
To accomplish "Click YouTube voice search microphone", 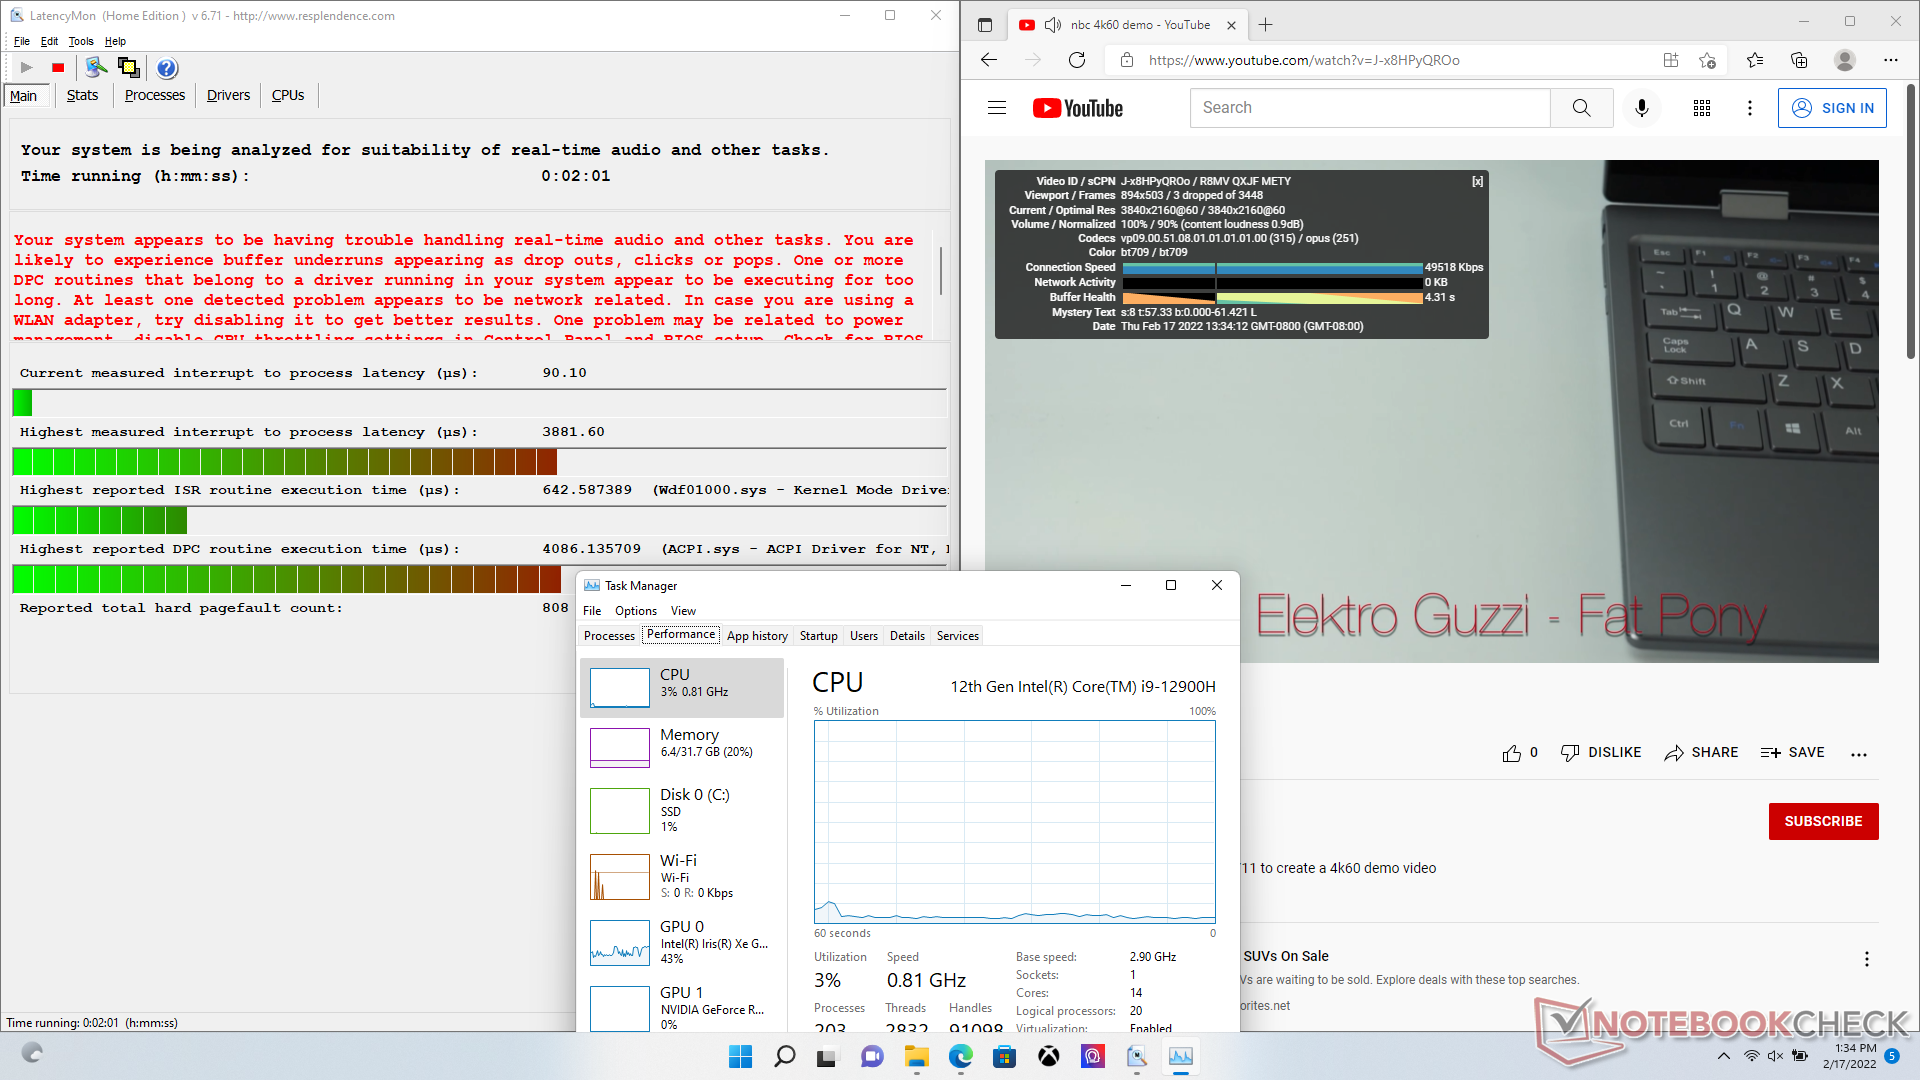I will click(1641, 108).
